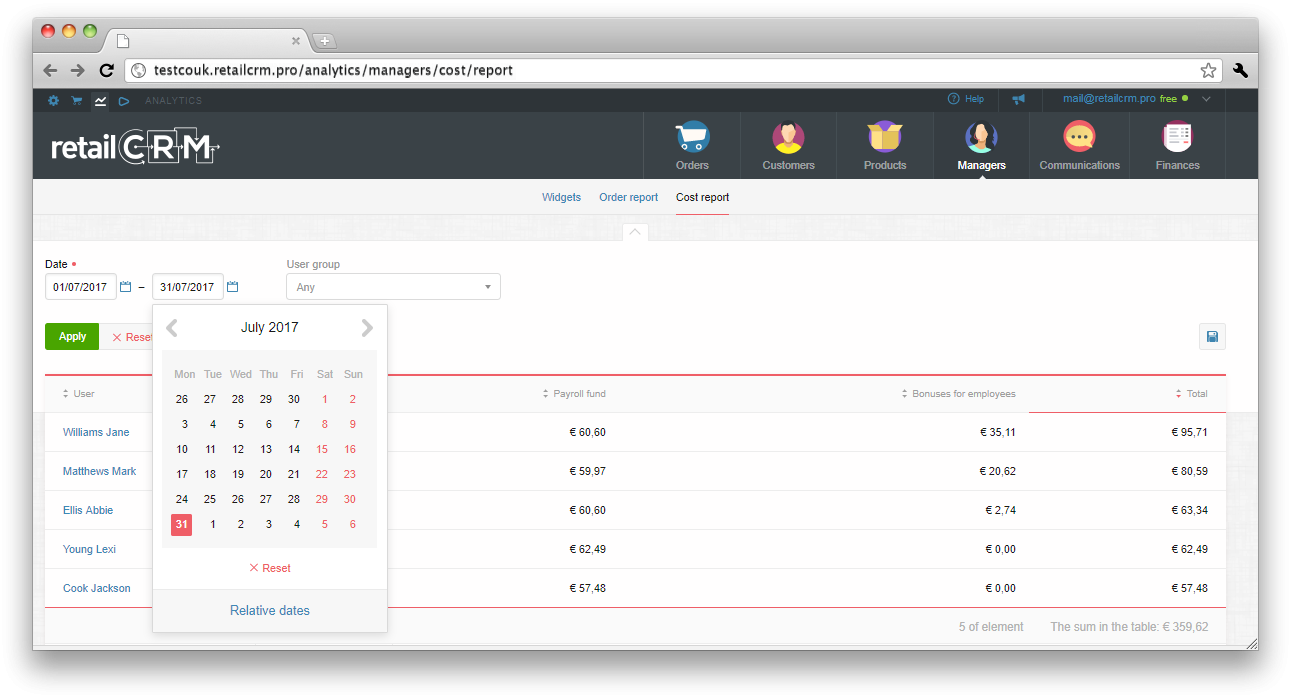Click the € 62,49 payroll fund cell
The image size is (1291, 698).
point(587,549)
